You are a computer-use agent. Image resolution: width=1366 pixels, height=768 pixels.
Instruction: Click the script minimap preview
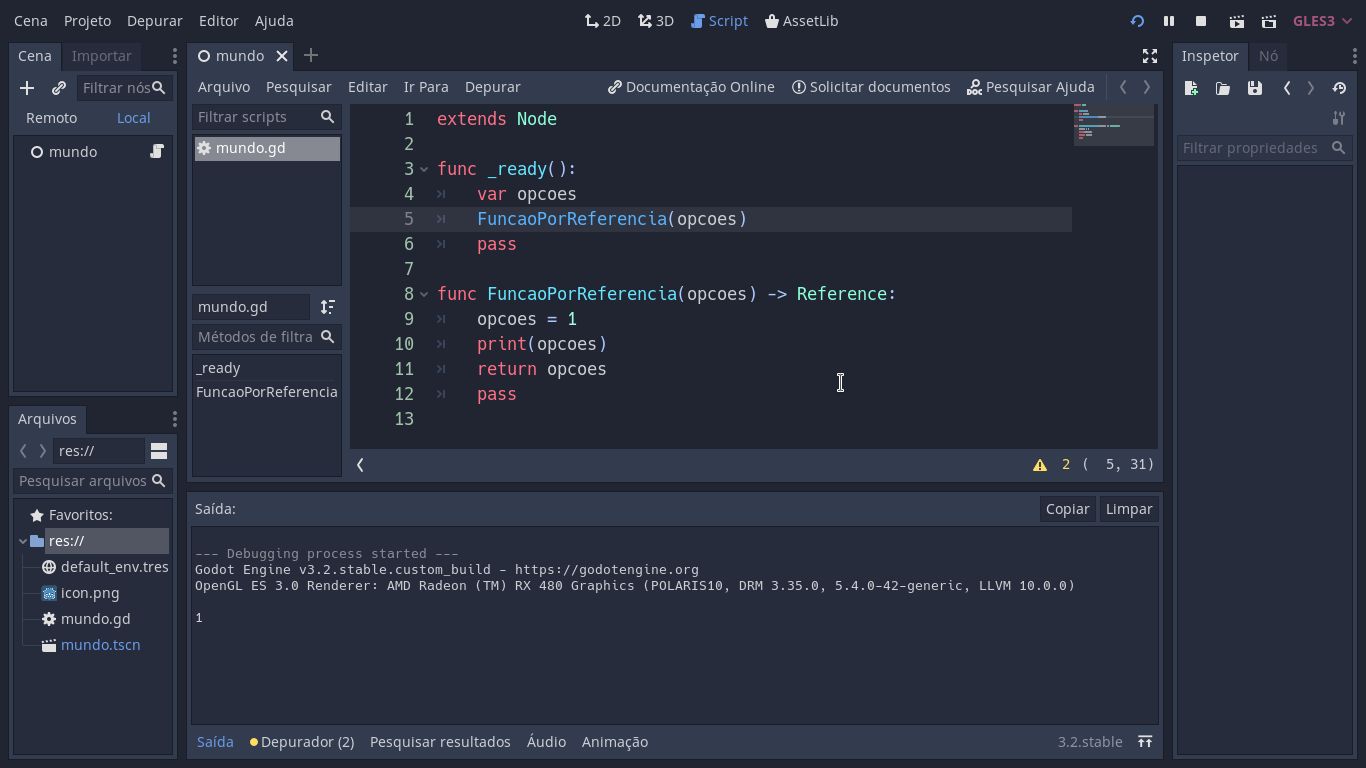1113,124
